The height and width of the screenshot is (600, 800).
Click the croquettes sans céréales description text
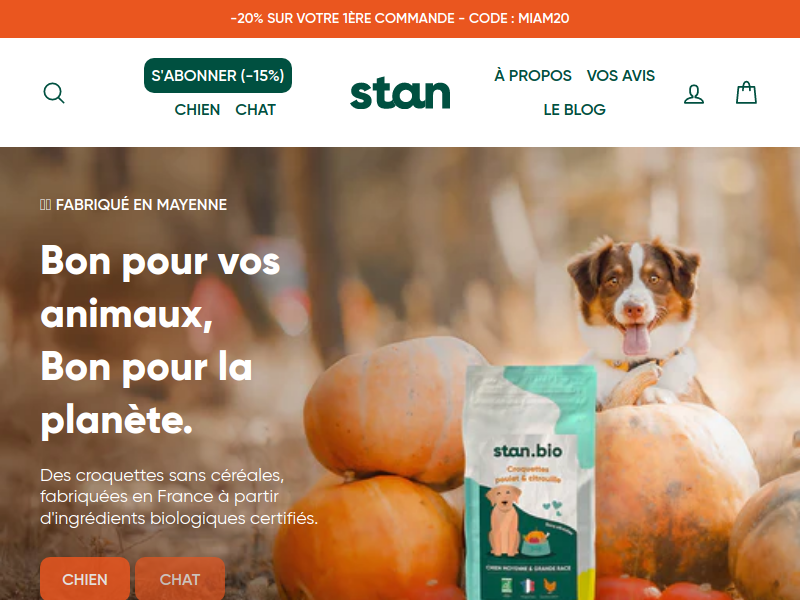(179, 496)
